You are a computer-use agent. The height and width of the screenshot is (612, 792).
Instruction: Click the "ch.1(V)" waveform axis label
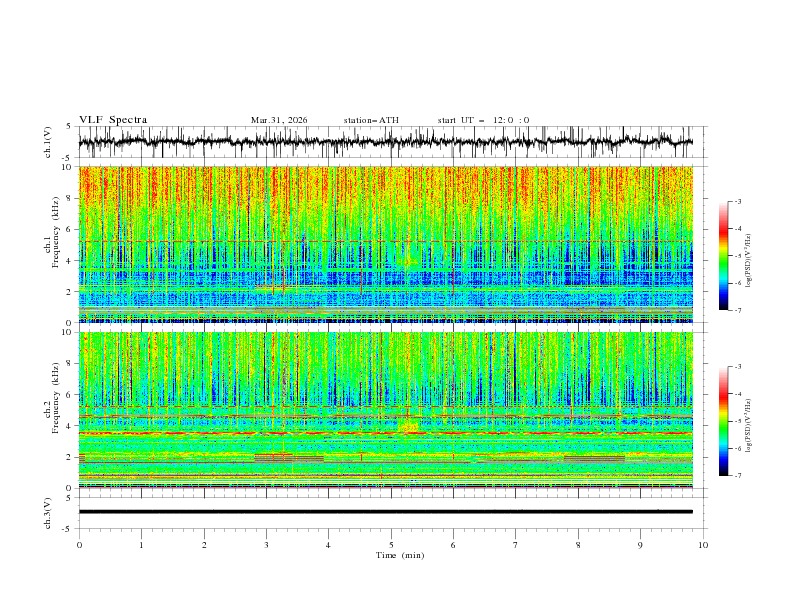[48, 142]
